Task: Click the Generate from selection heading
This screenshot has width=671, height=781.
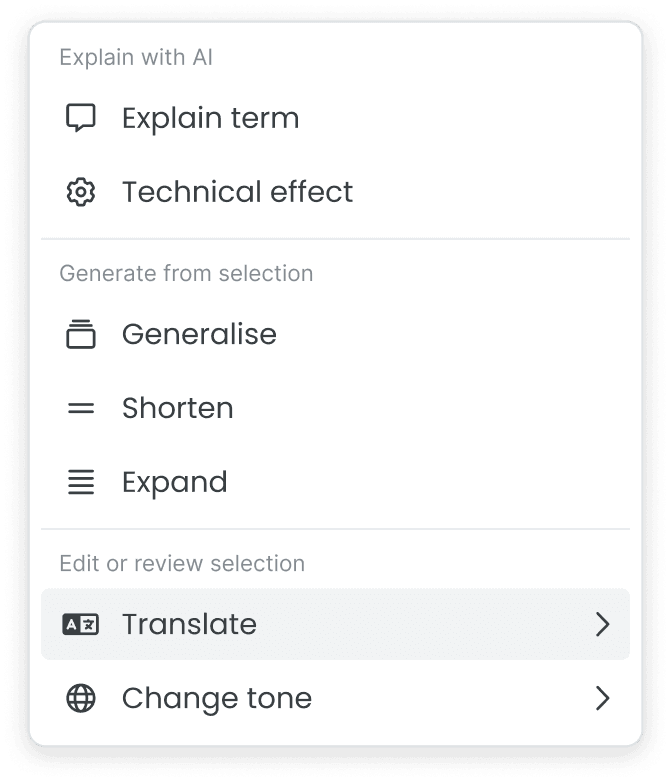Action: (x=186, y=273)
